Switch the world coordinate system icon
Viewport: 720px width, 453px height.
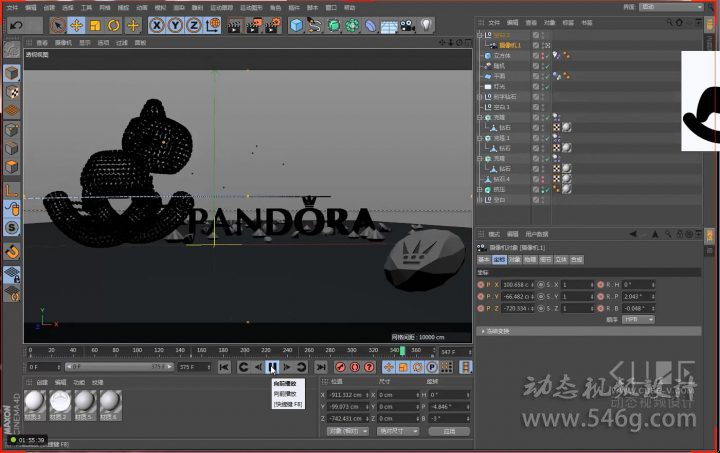(x=212, y=25)
